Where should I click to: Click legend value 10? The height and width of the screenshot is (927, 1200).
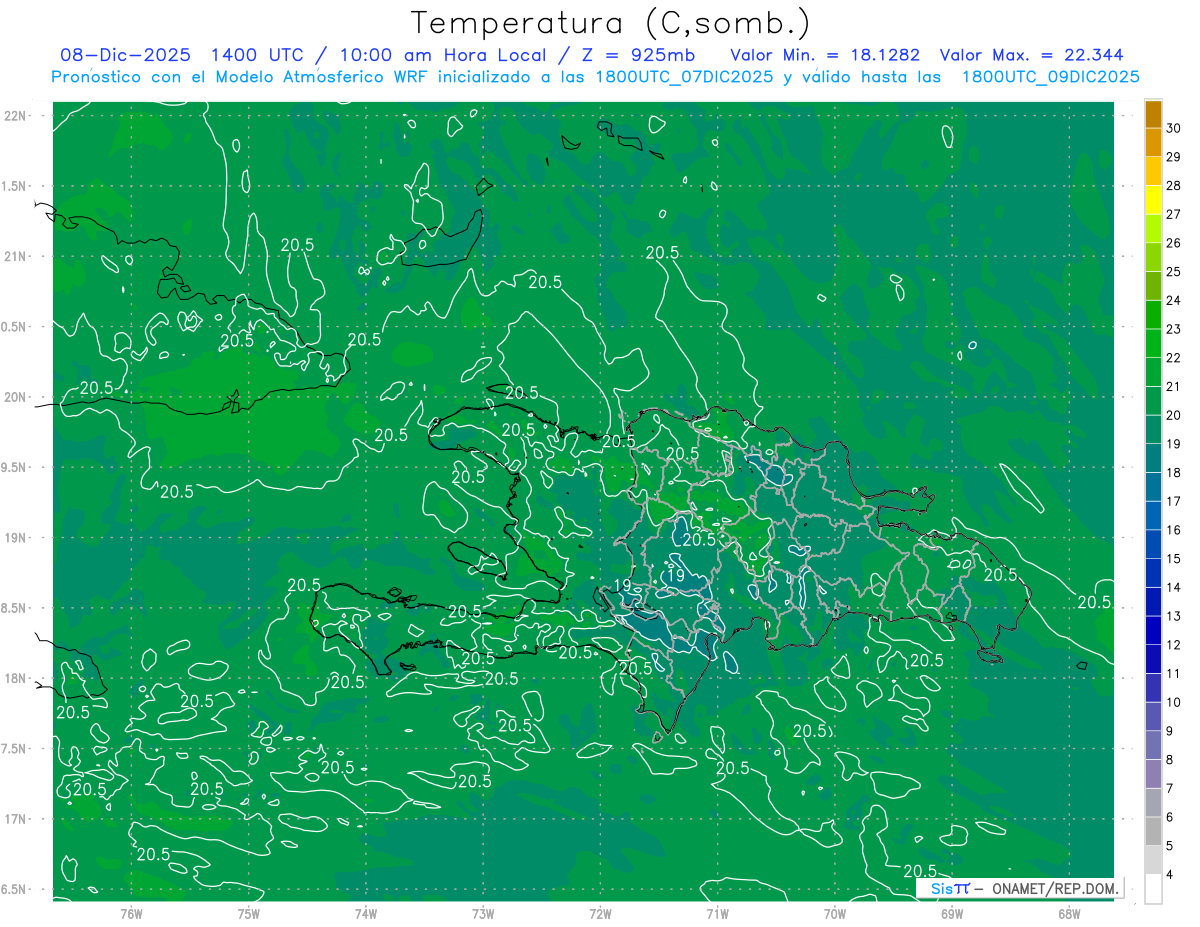click(x=1174, y=702)
